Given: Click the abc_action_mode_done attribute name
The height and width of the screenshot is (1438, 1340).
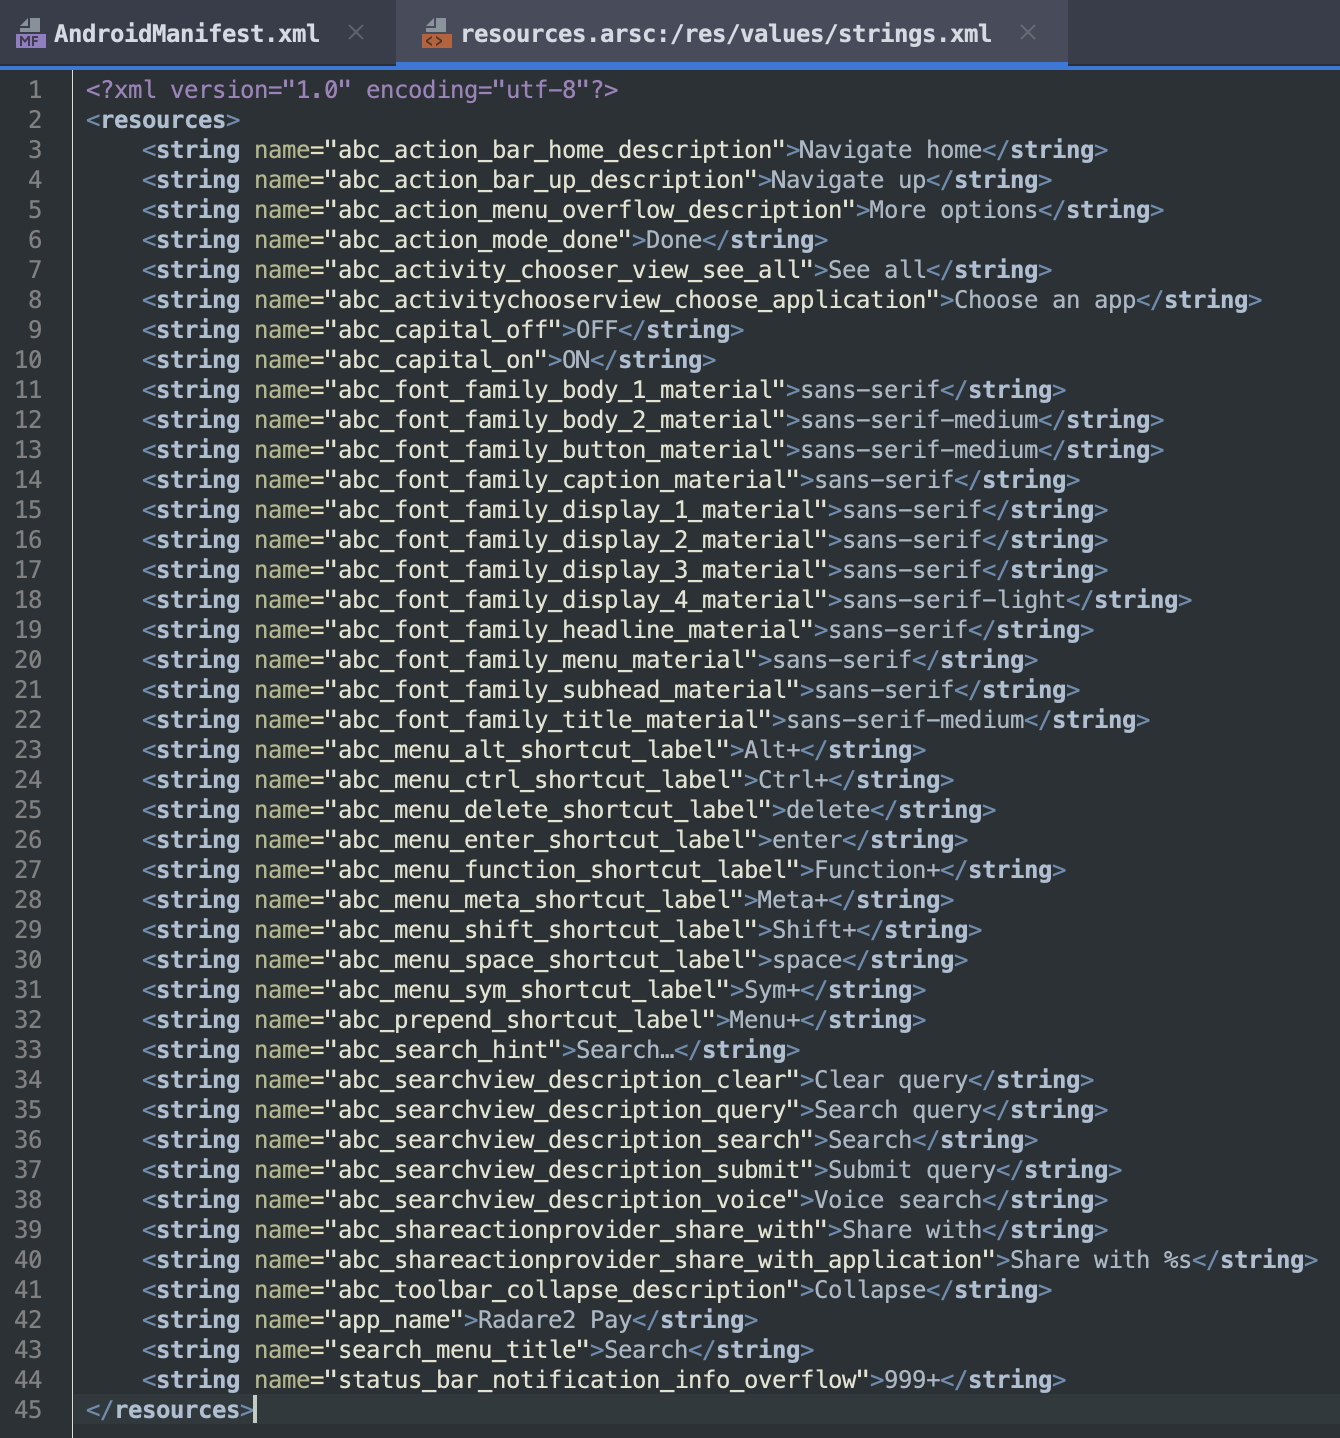Looking at the screenshot, I should (478, 240).
